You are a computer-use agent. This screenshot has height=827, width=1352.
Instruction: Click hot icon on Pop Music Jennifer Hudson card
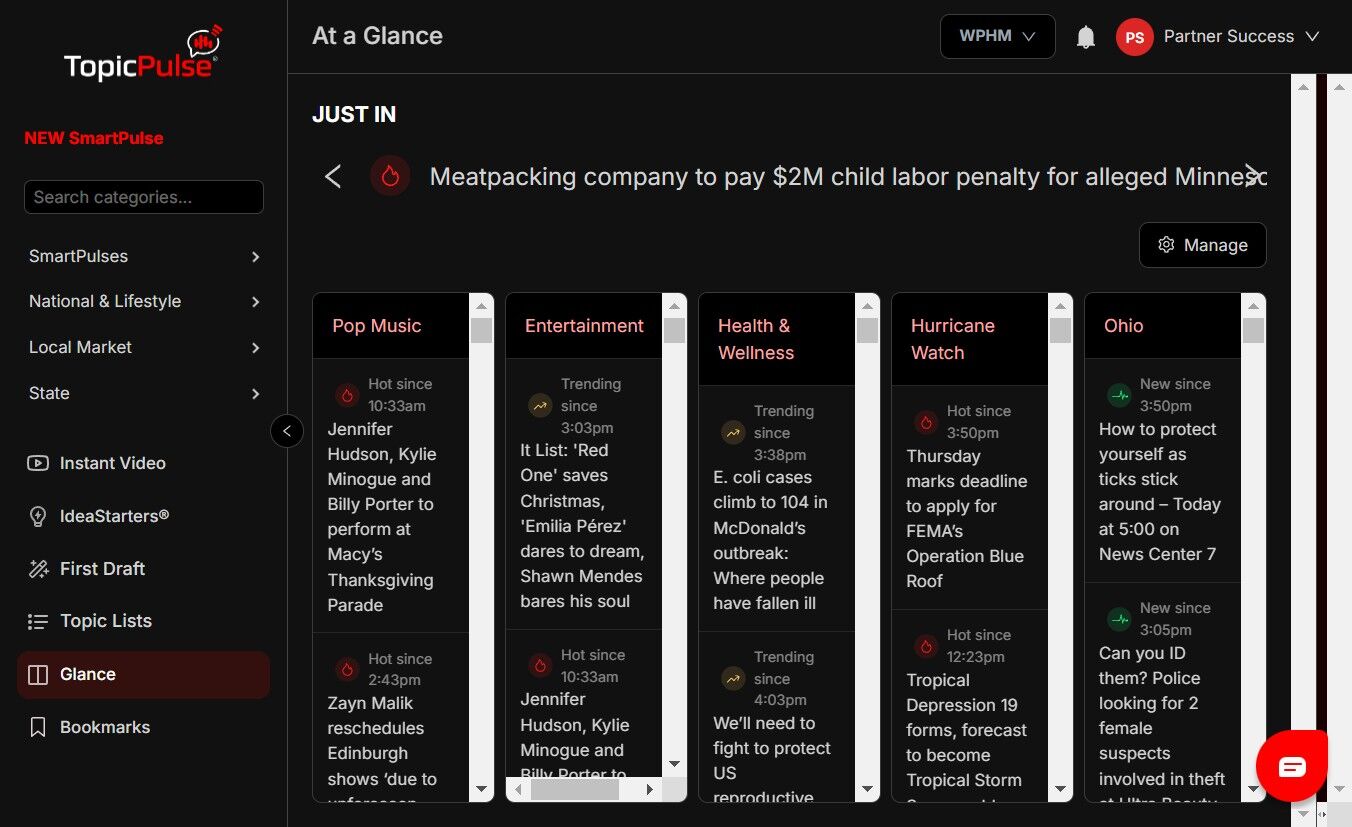pyautogui.click(x=347, y=395)
